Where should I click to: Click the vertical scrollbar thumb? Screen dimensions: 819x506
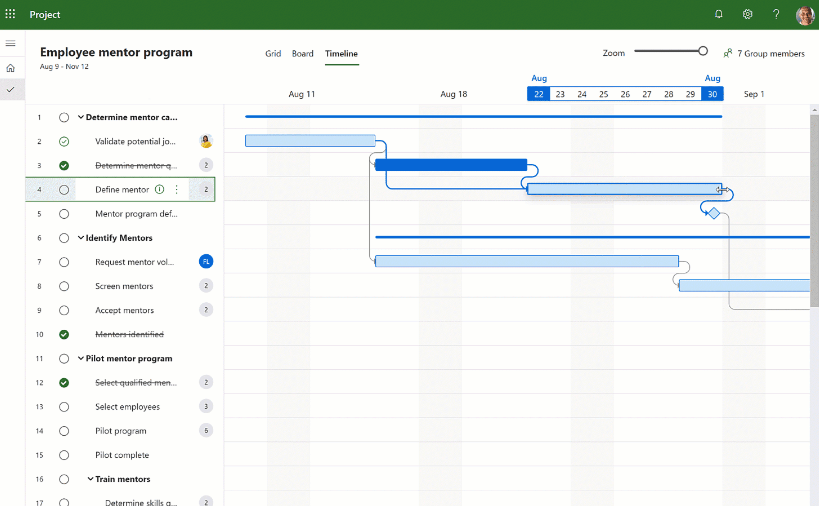pyautogui.click(x=814, y=211)
